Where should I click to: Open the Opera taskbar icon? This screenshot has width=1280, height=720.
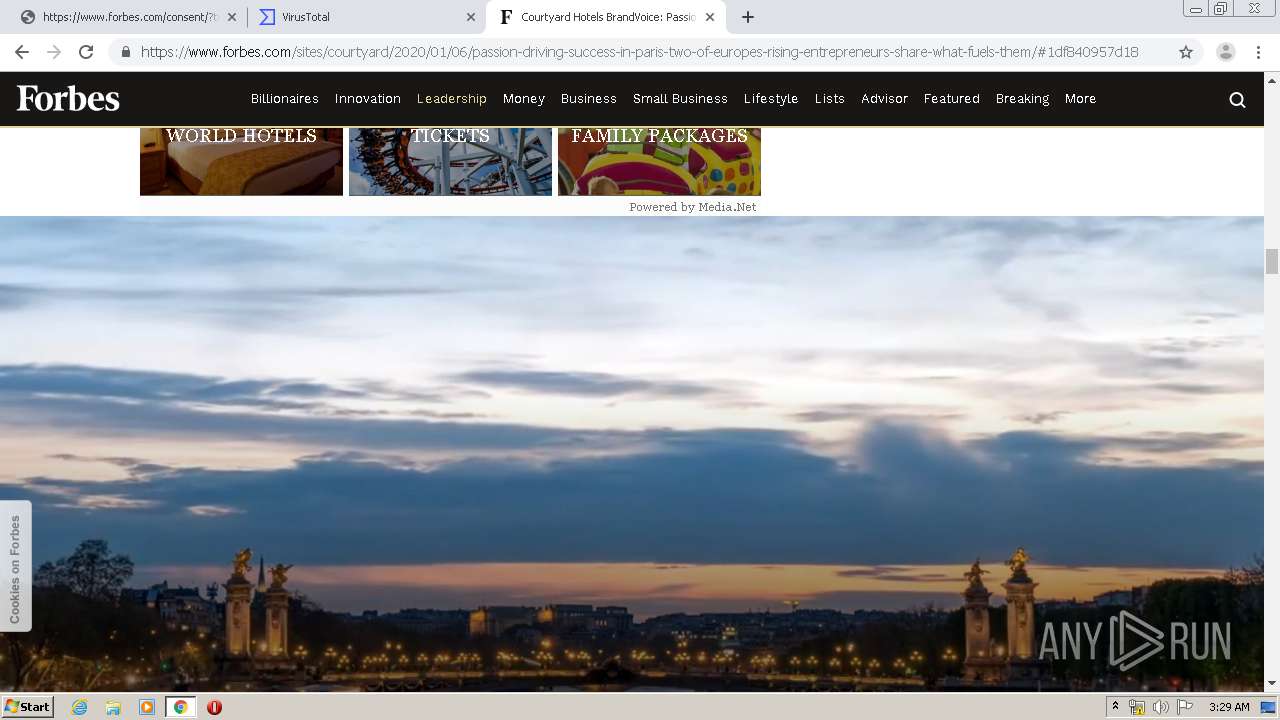coord(214,707)
